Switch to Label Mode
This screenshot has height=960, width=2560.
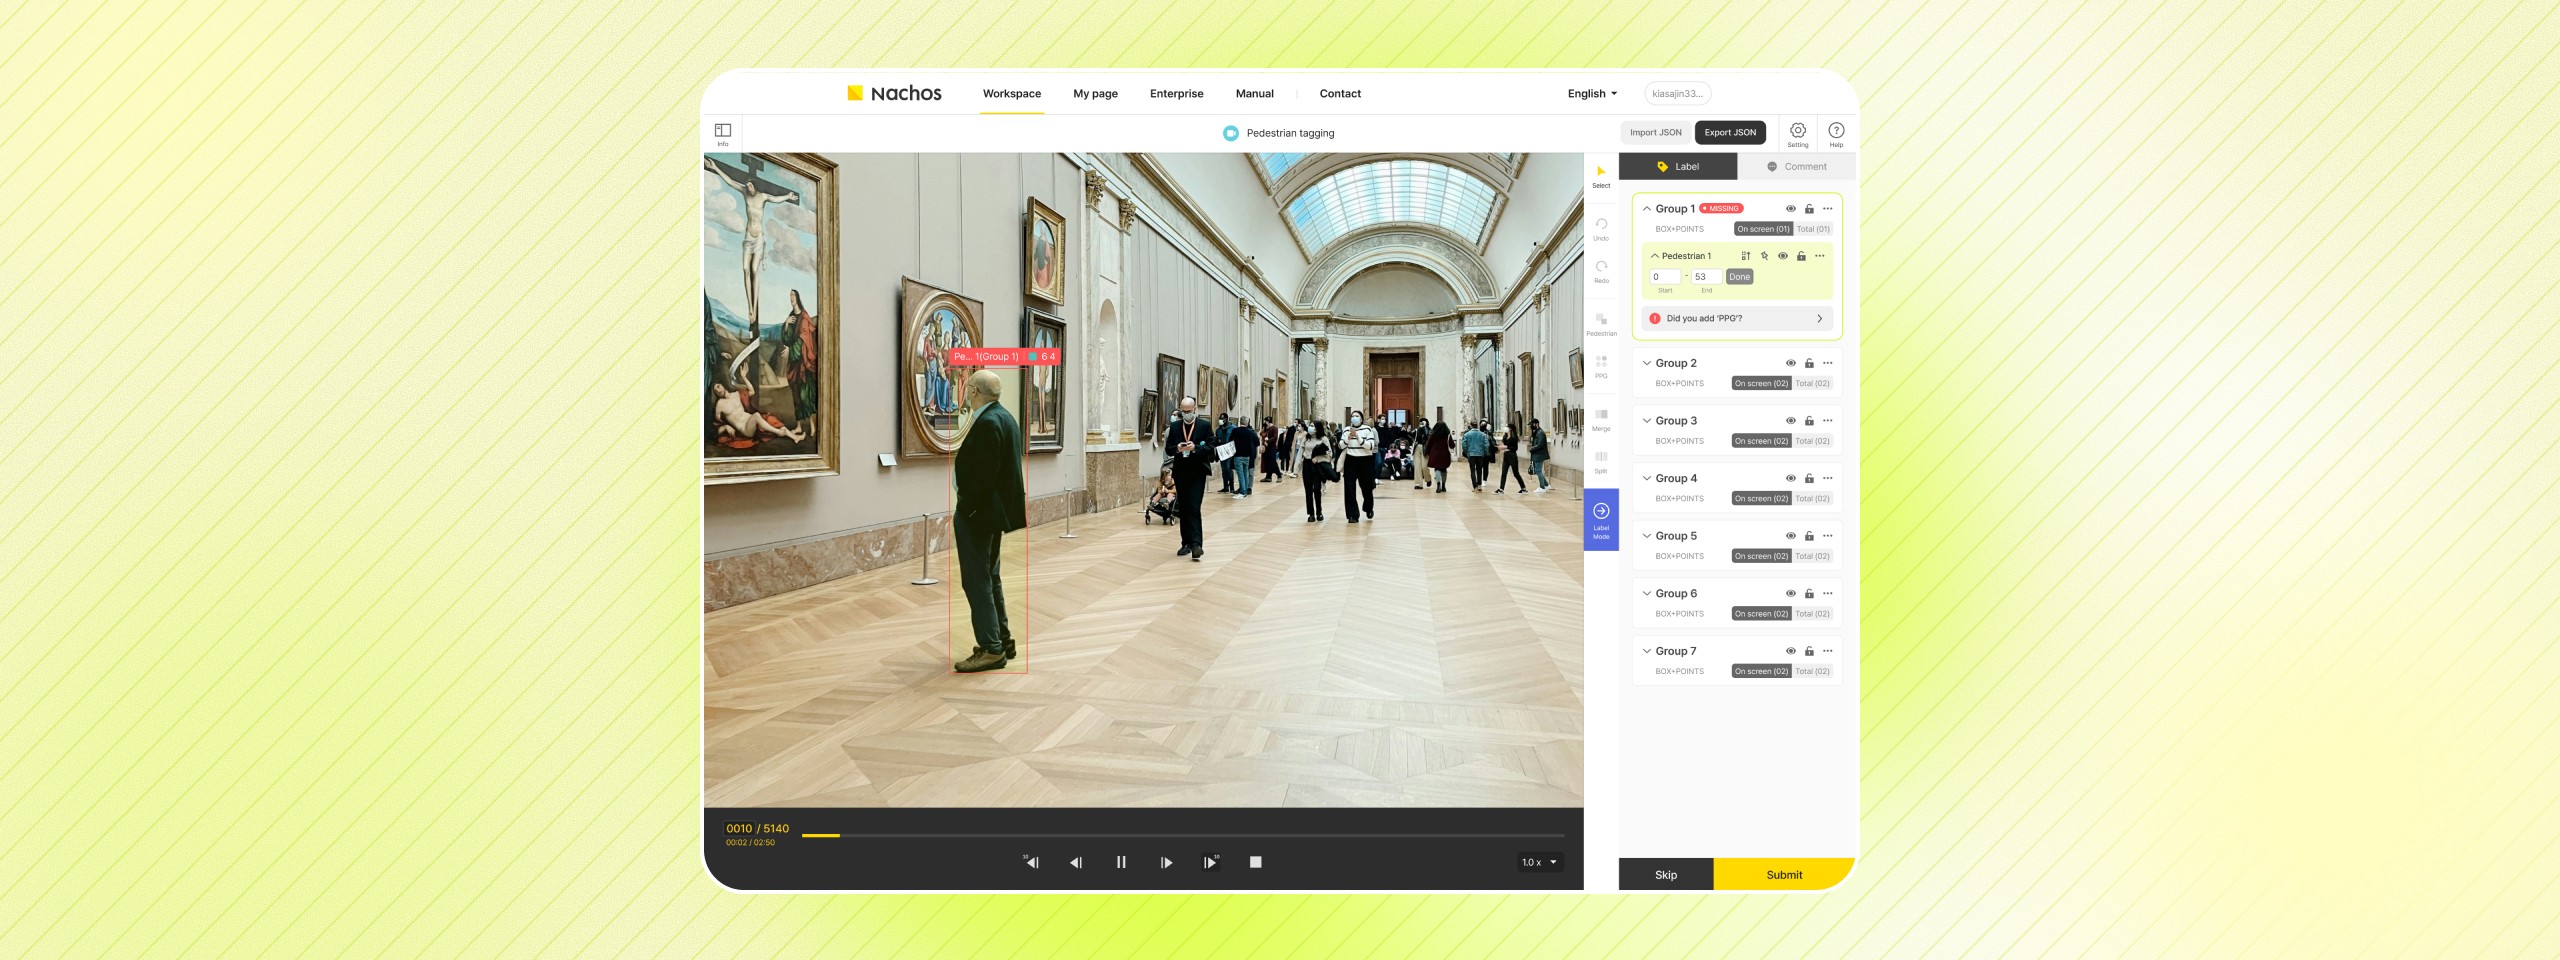pyautogui.click(x=1601, y=519)
